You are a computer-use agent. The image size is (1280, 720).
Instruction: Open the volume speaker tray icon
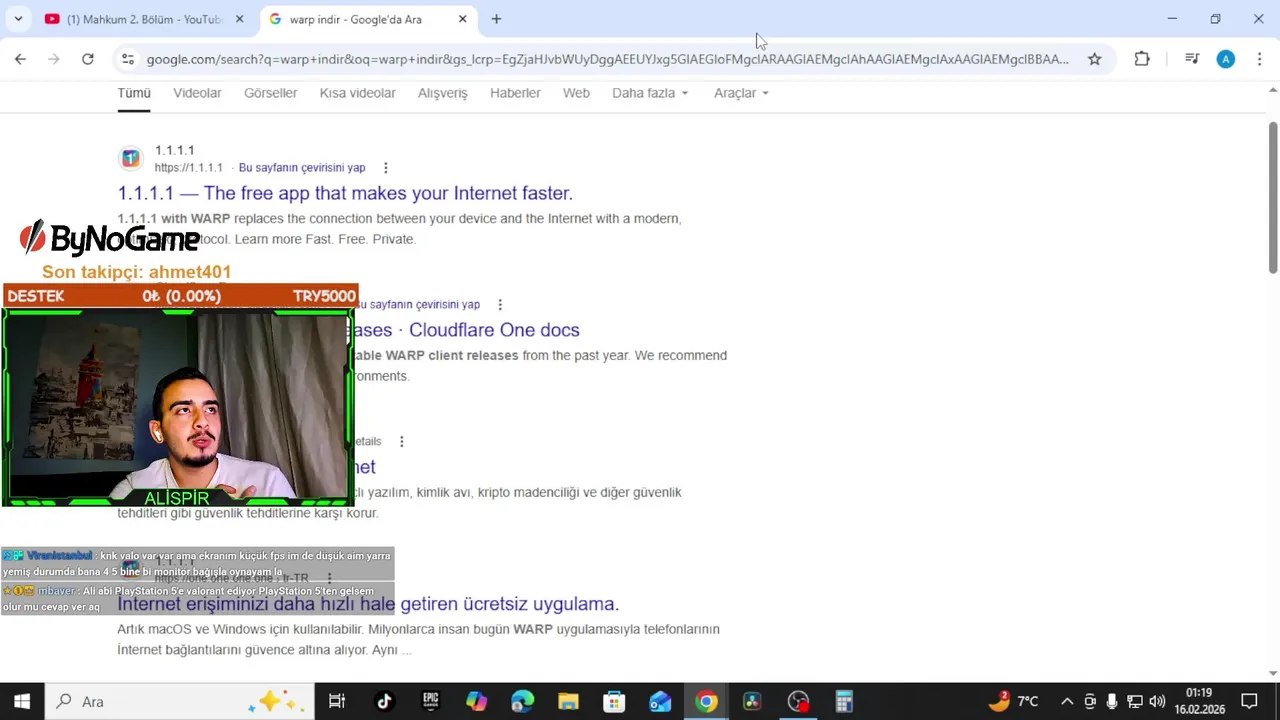pos(1157,701)
